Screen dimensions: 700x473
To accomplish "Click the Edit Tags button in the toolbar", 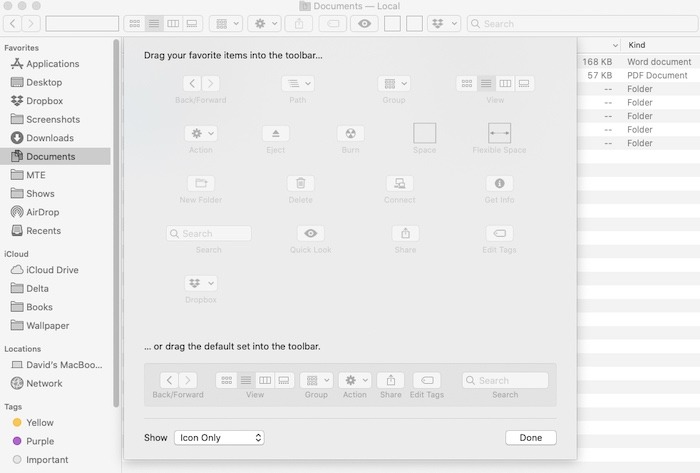I will coord(333,24).
